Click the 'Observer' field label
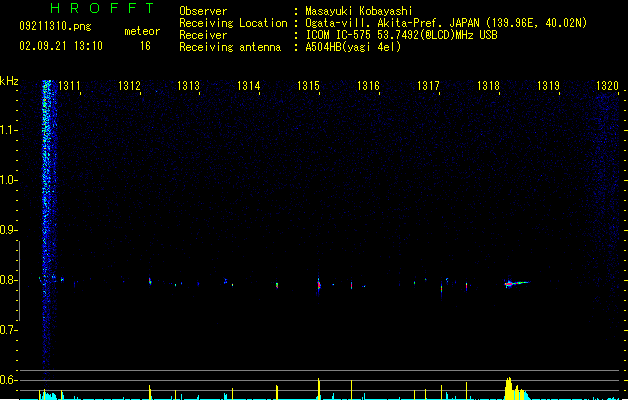The image size is (629, 400). (203, 11)
